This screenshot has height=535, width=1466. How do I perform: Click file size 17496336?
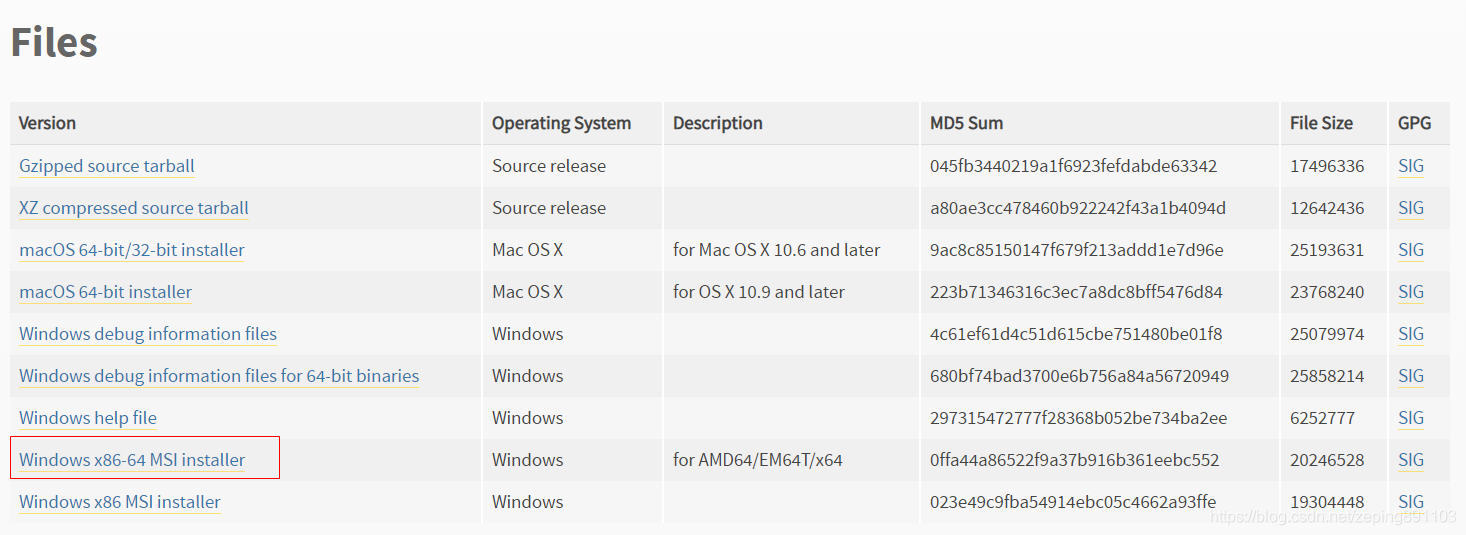1327,166
